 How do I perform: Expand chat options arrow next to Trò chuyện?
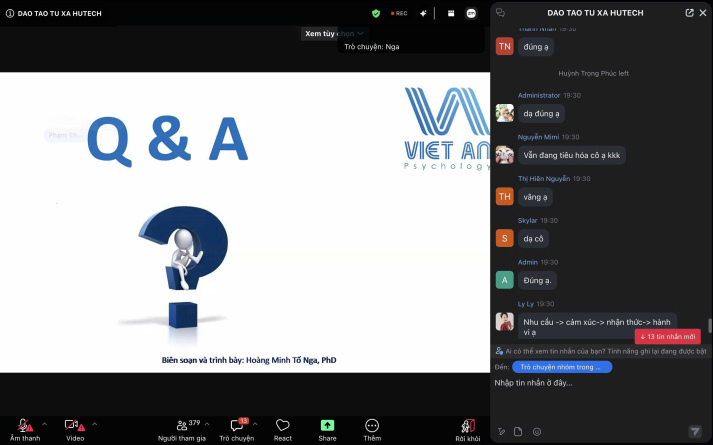point(255,424)
